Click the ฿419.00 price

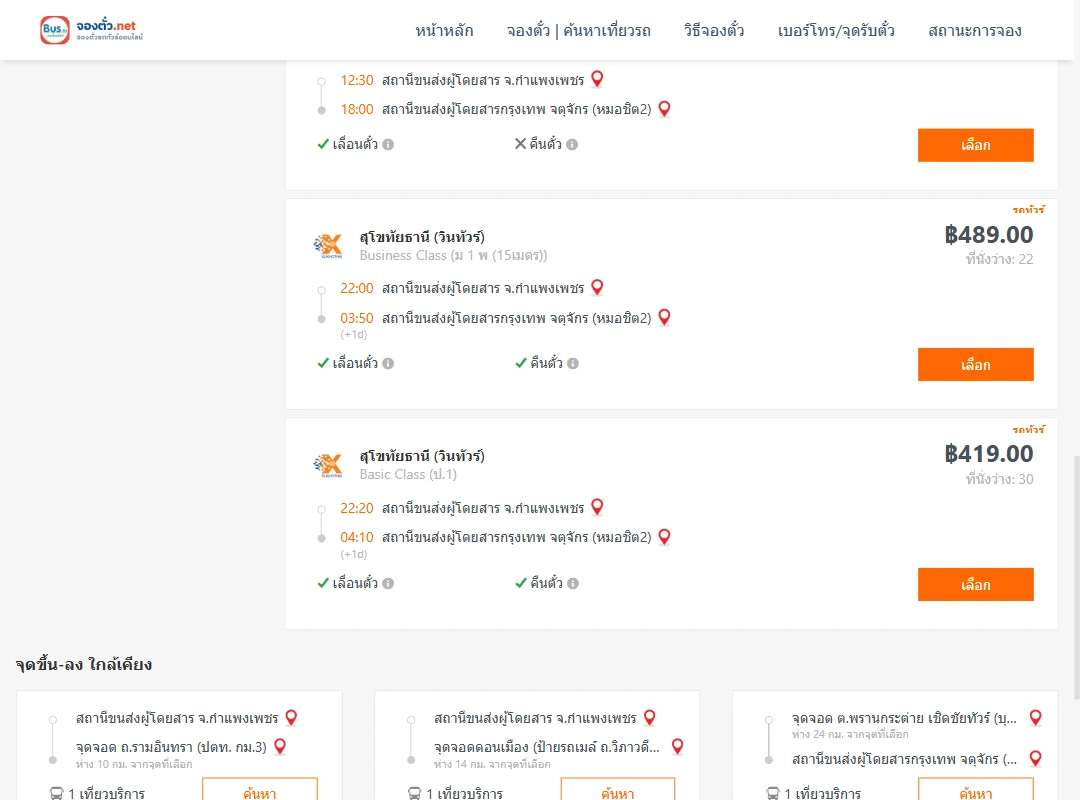click(988, 454)
